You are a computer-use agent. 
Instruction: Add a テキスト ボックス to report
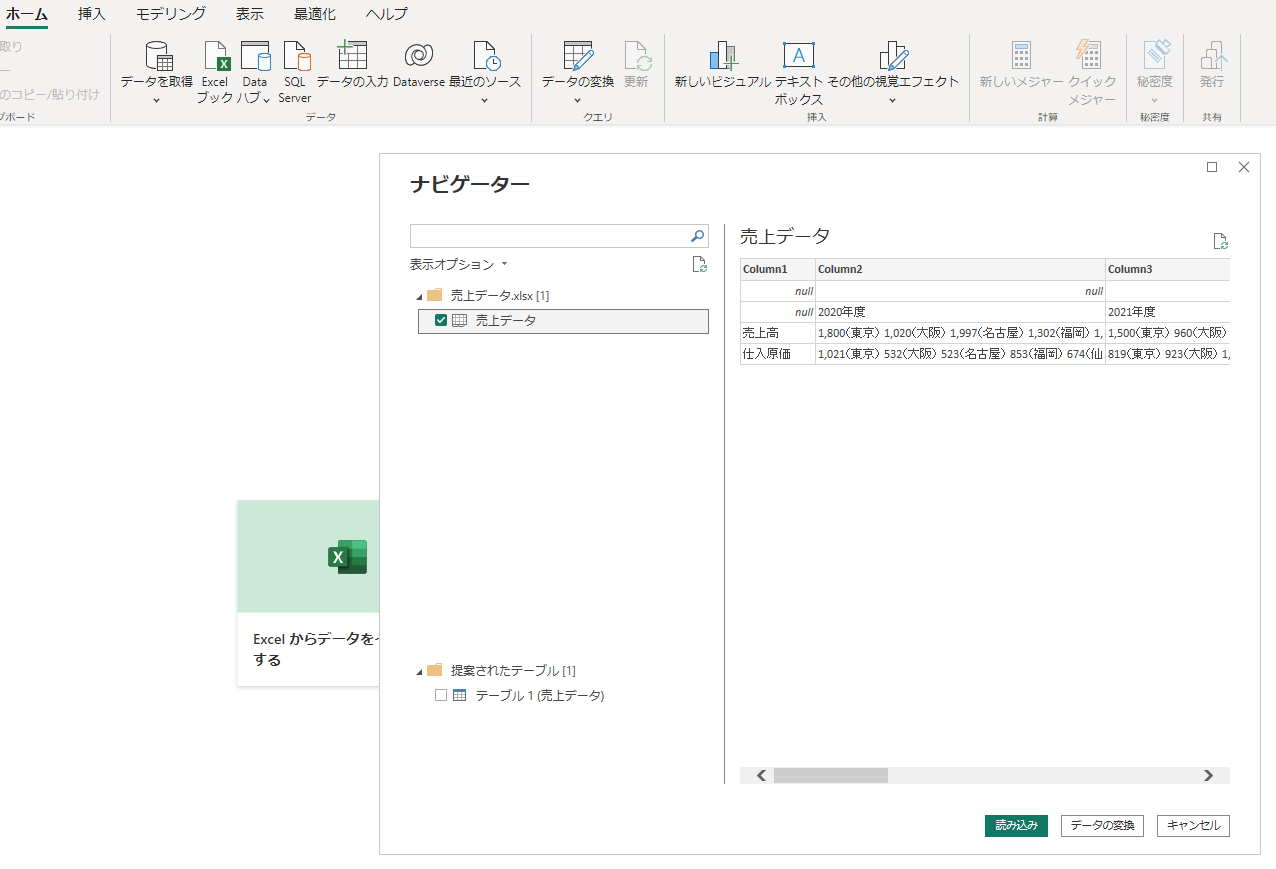coord(798,57)
